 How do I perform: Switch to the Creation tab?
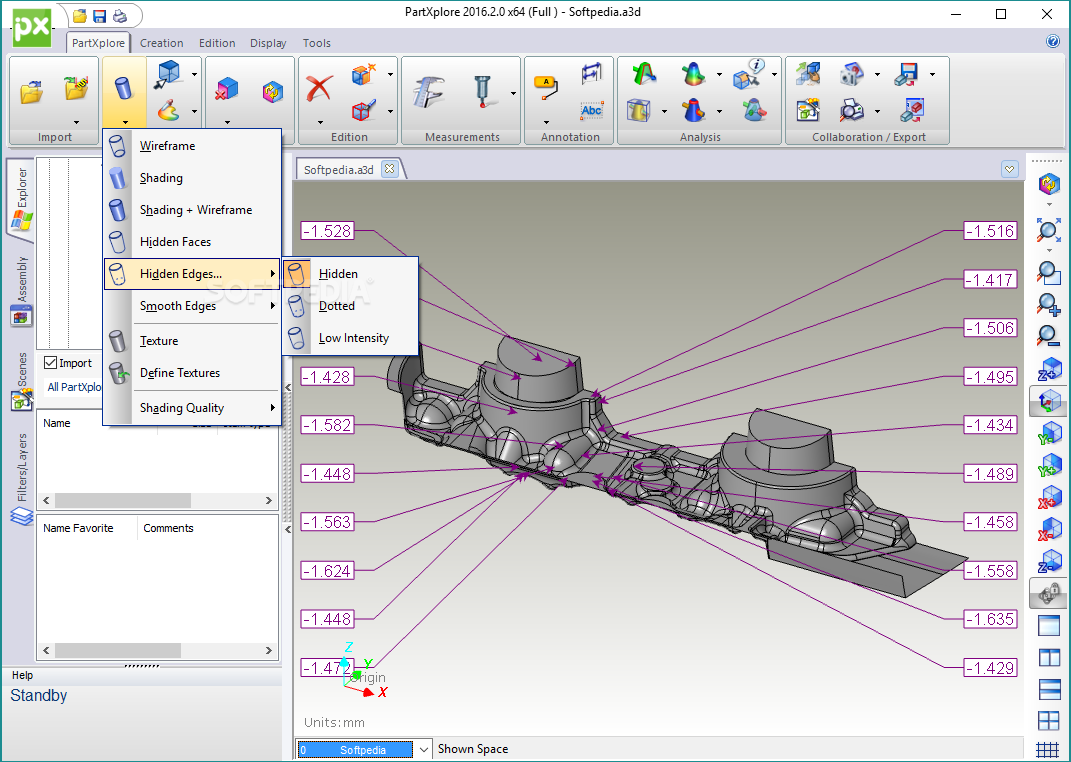click(161, 42)
